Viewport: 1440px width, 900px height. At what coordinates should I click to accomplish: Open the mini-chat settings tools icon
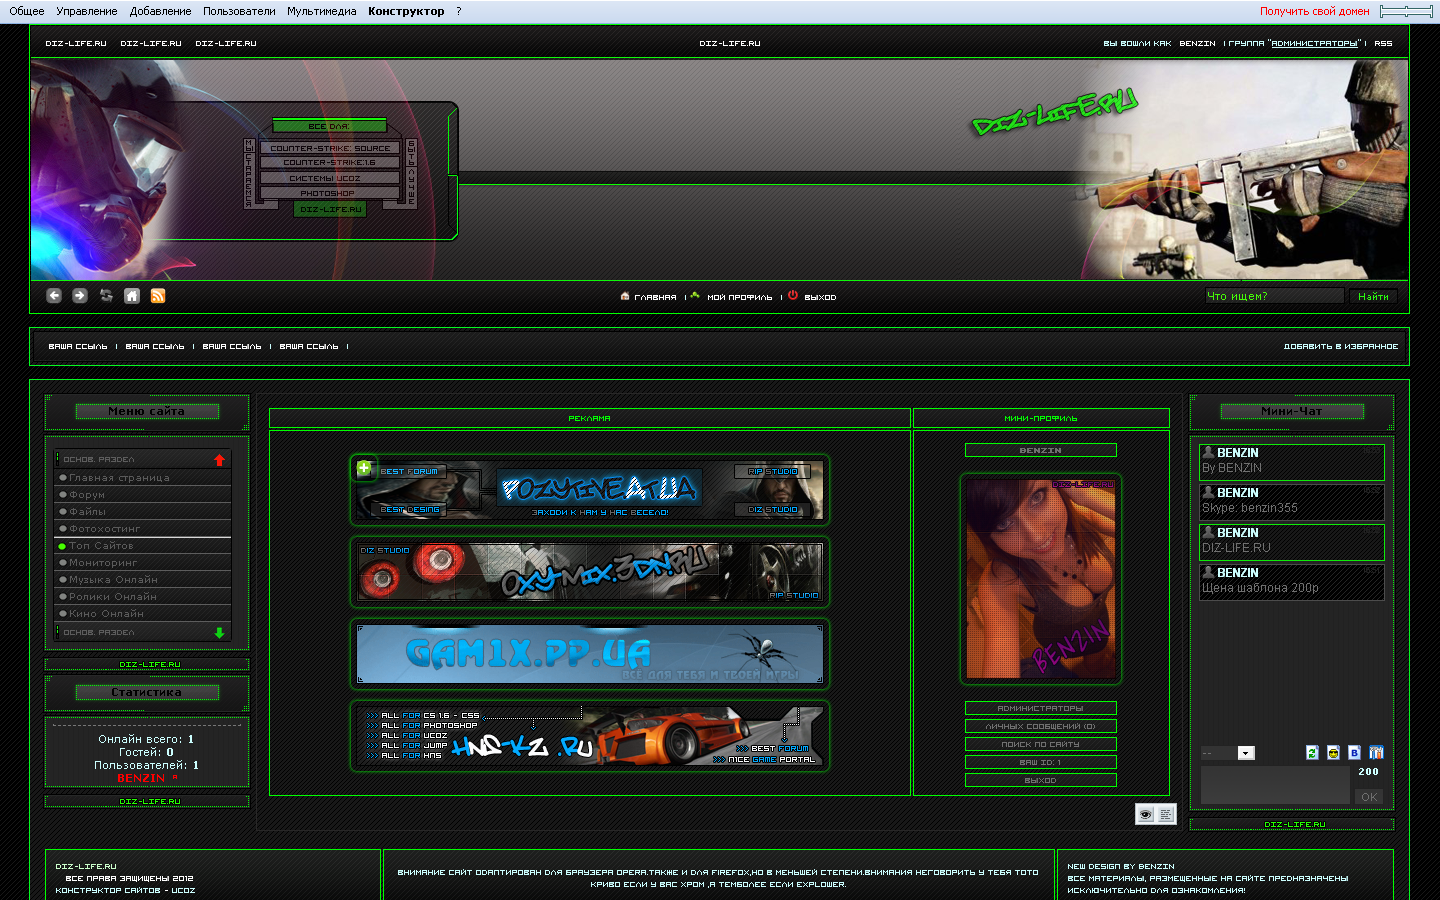[x=1376, y=753]
